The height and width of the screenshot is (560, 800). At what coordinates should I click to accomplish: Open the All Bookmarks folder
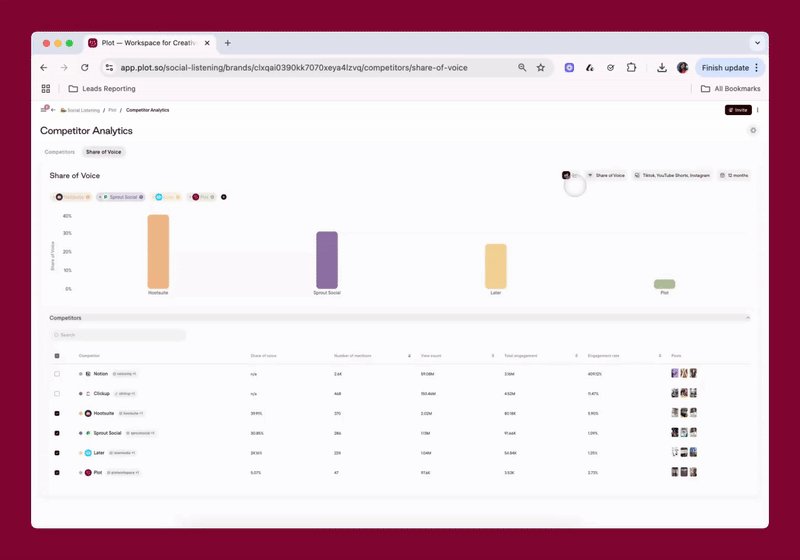[x=731, y=89]
